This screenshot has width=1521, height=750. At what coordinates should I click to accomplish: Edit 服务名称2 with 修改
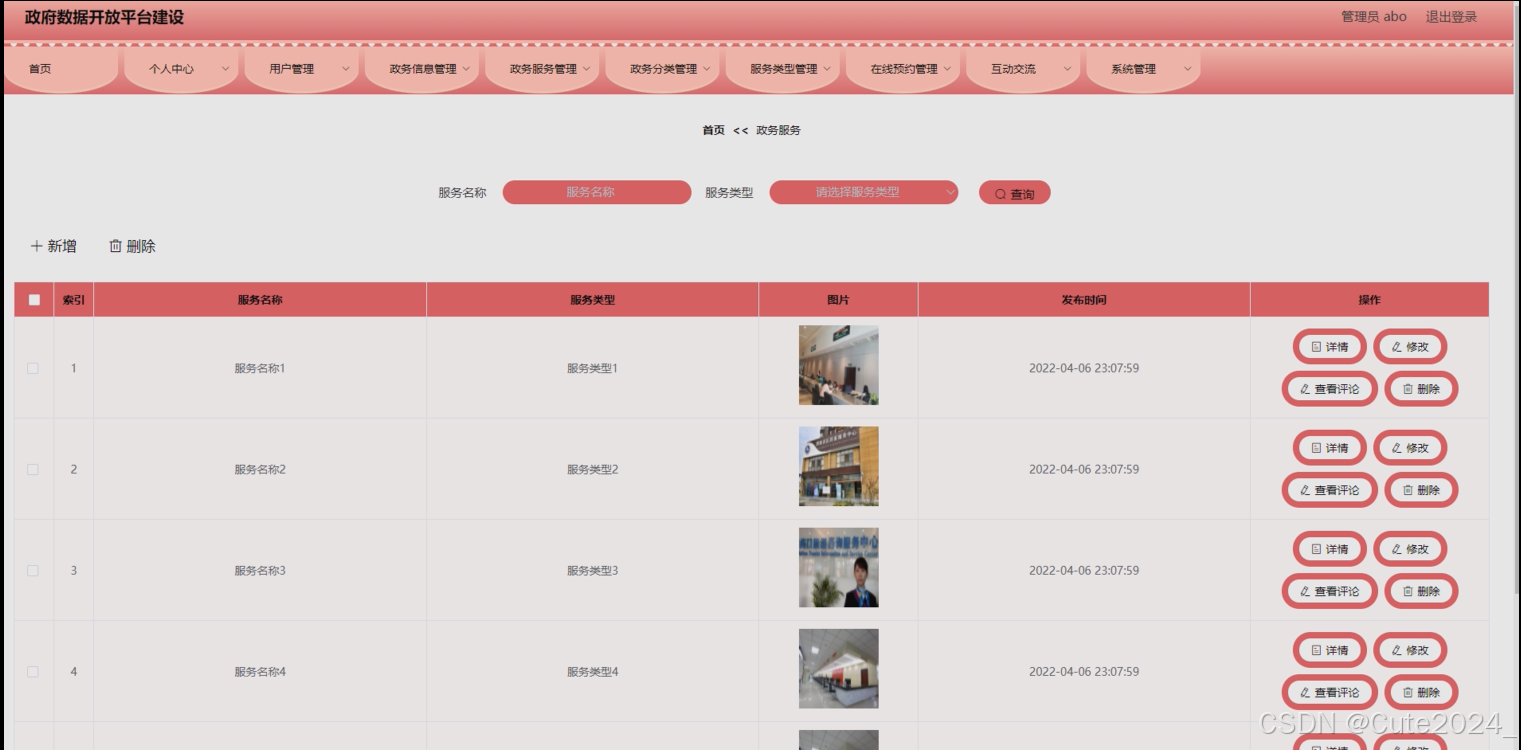point(1410,448)
